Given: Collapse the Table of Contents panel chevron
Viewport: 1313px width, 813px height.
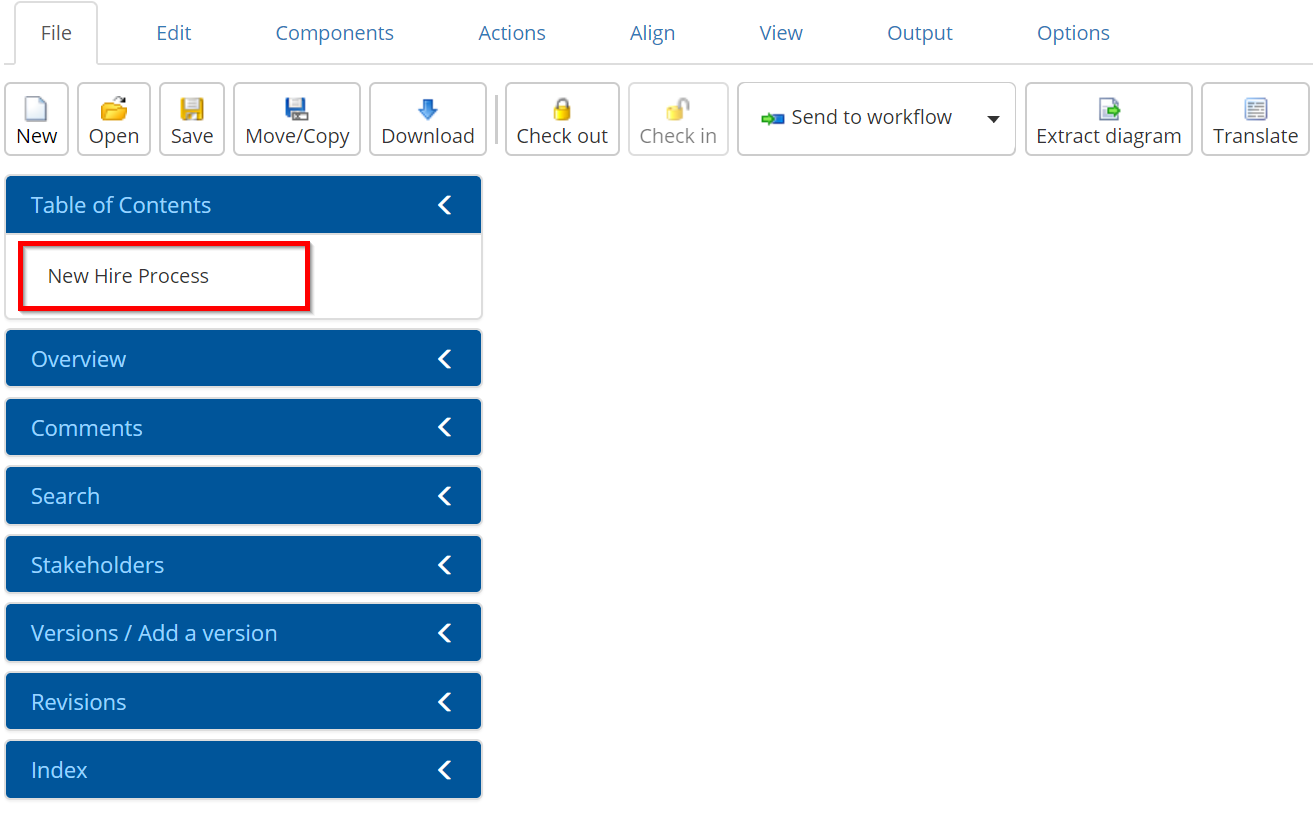Looking at the screenshot, I should [445, 205].
